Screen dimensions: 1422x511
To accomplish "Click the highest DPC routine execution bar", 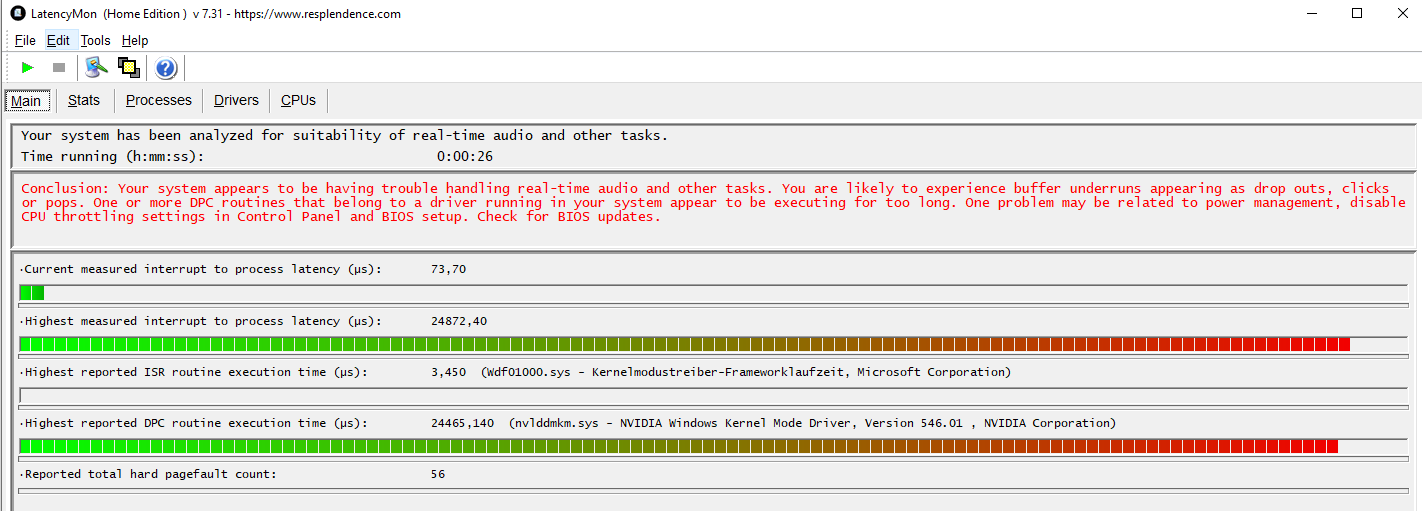I will 714,446.
